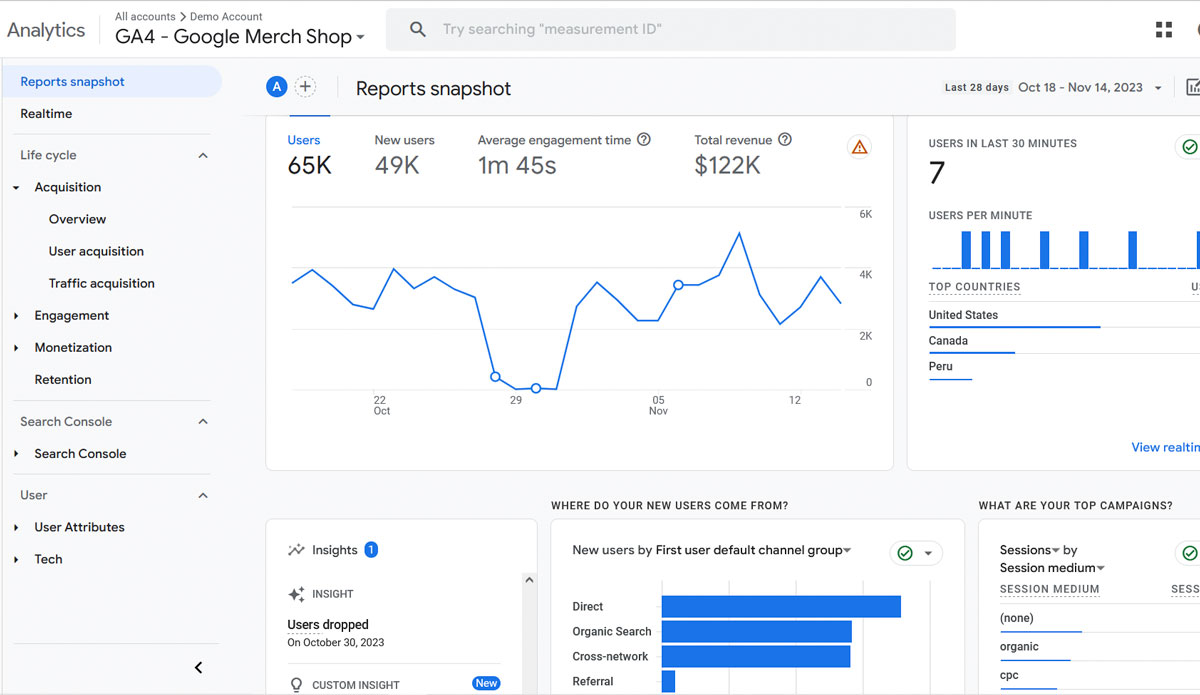This screenshot has height=695, width=1200.
Task: Click the Organic Search bar
Action: tap(757, 632)
